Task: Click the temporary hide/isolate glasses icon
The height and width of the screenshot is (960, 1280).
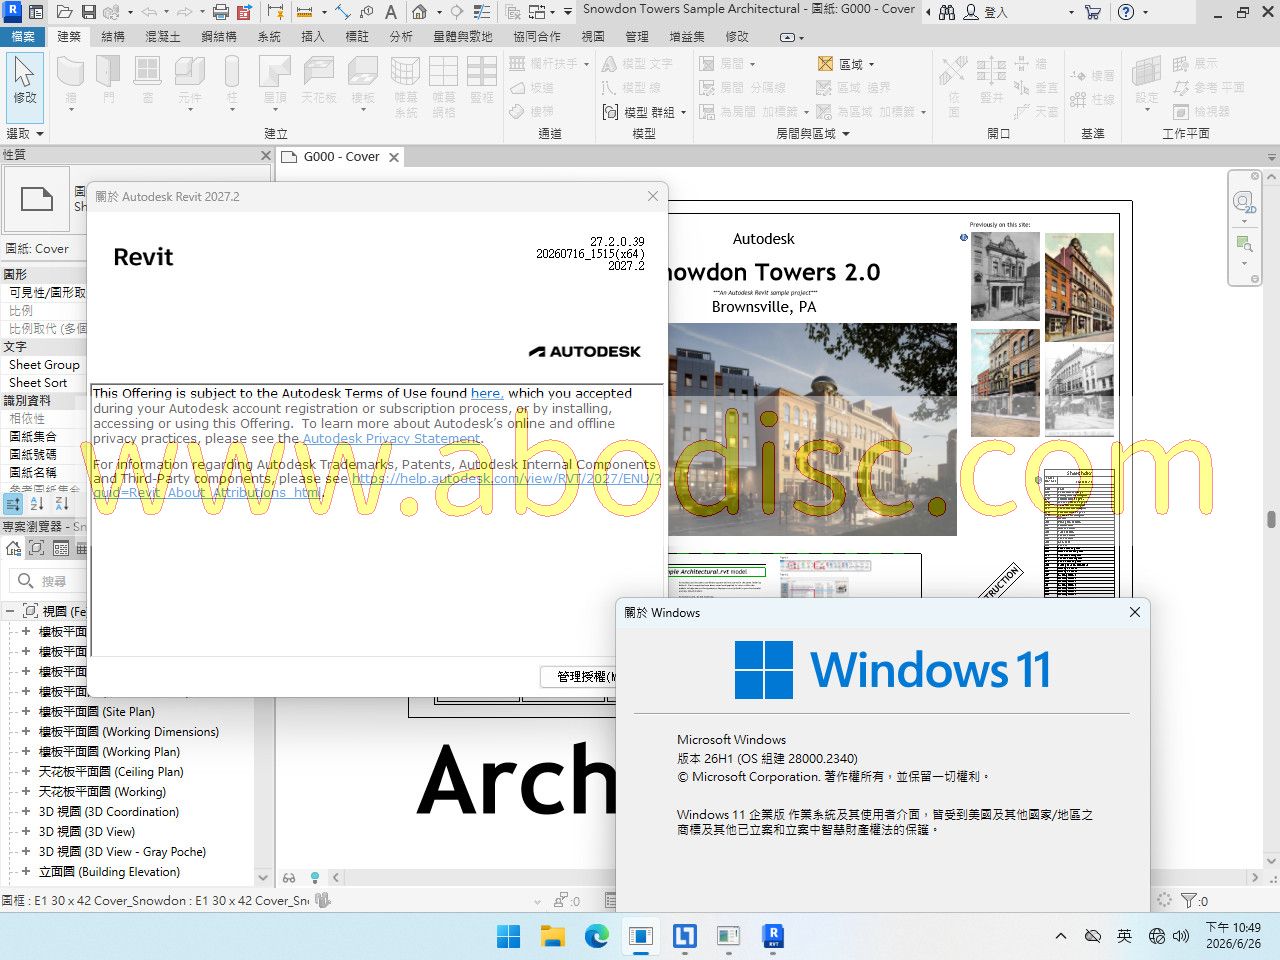Action: (289, 878)
